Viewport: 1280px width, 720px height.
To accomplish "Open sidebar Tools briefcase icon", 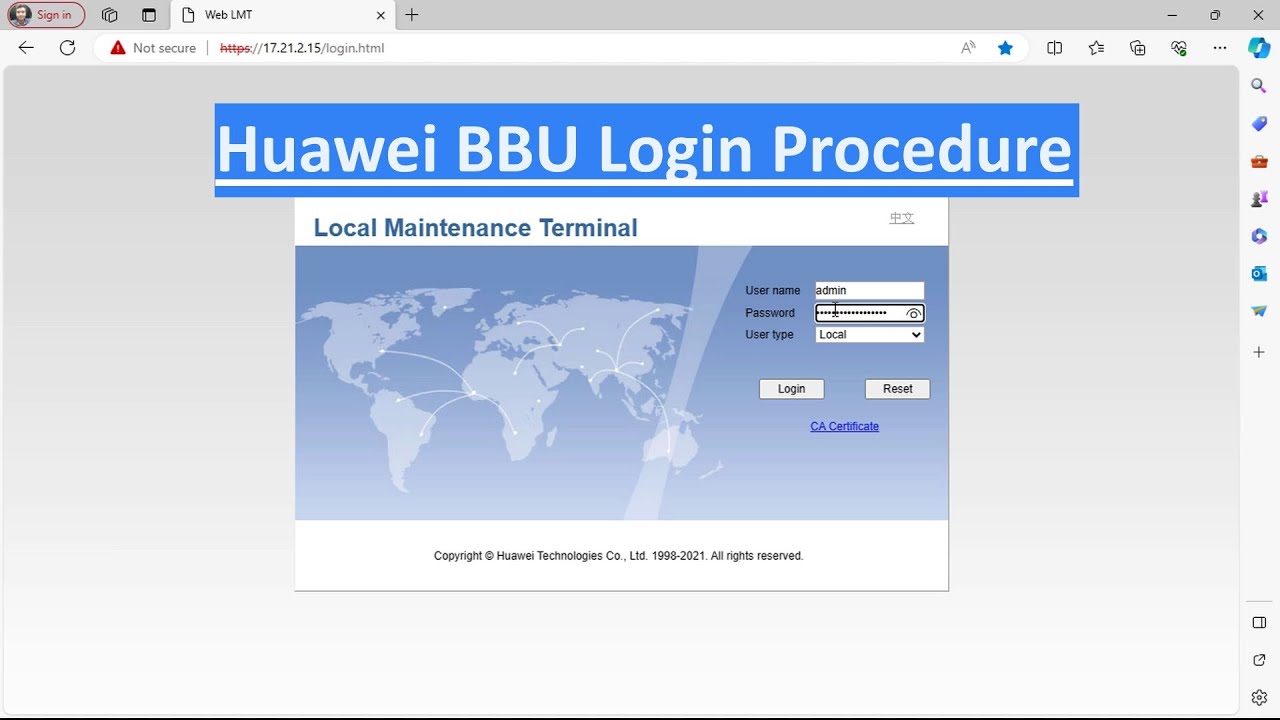I will (x=1259, y=161).
